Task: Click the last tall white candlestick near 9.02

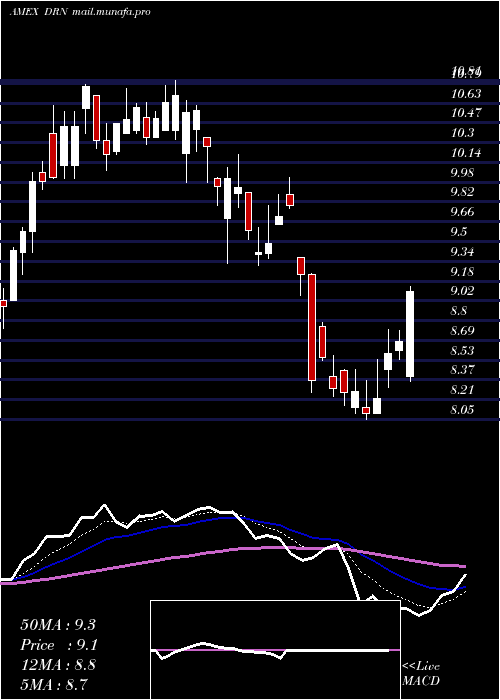Action: click(410, 333)
